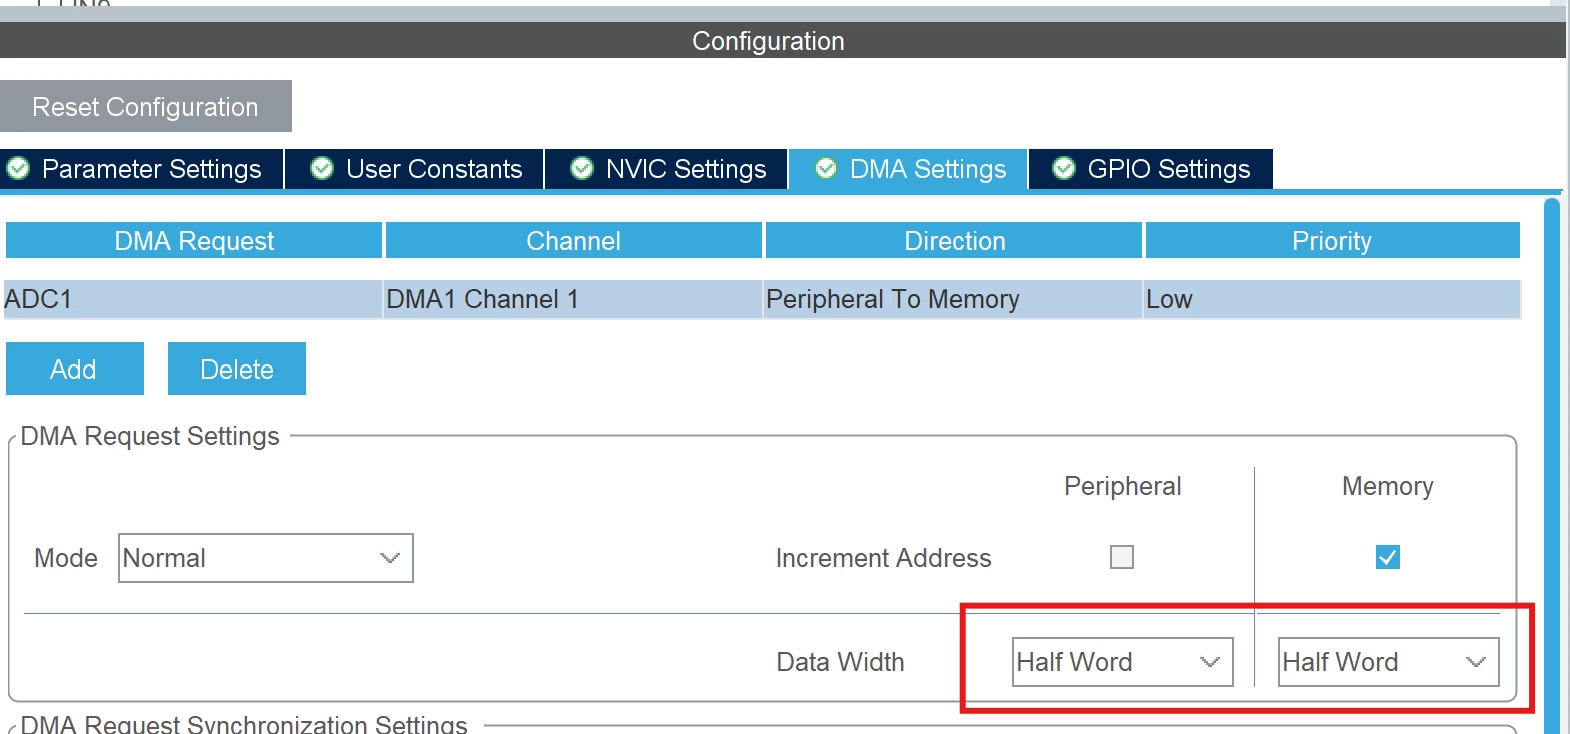Click the DMA1 Channel 1 cell
Viewport: 1570px width, 734px height.
click(573, 299)
